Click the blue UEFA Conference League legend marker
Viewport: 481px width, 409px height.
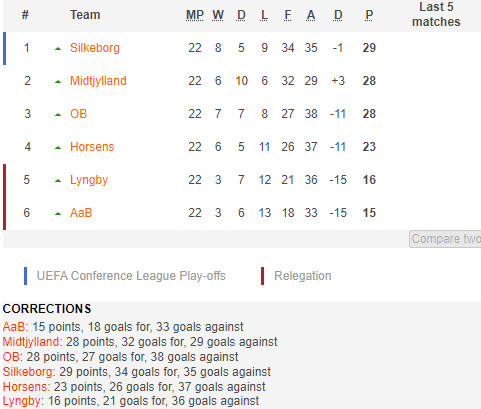coord(25,276)
